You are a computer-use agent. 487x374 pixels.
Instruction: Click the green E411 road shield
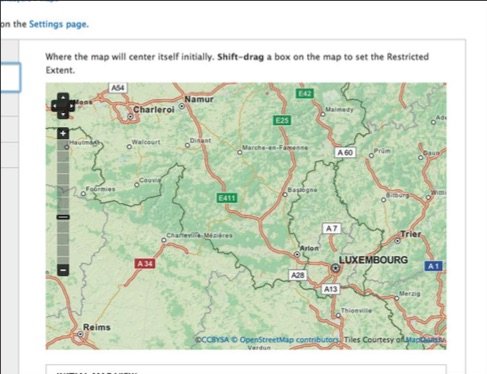click(x=227, y=198)
